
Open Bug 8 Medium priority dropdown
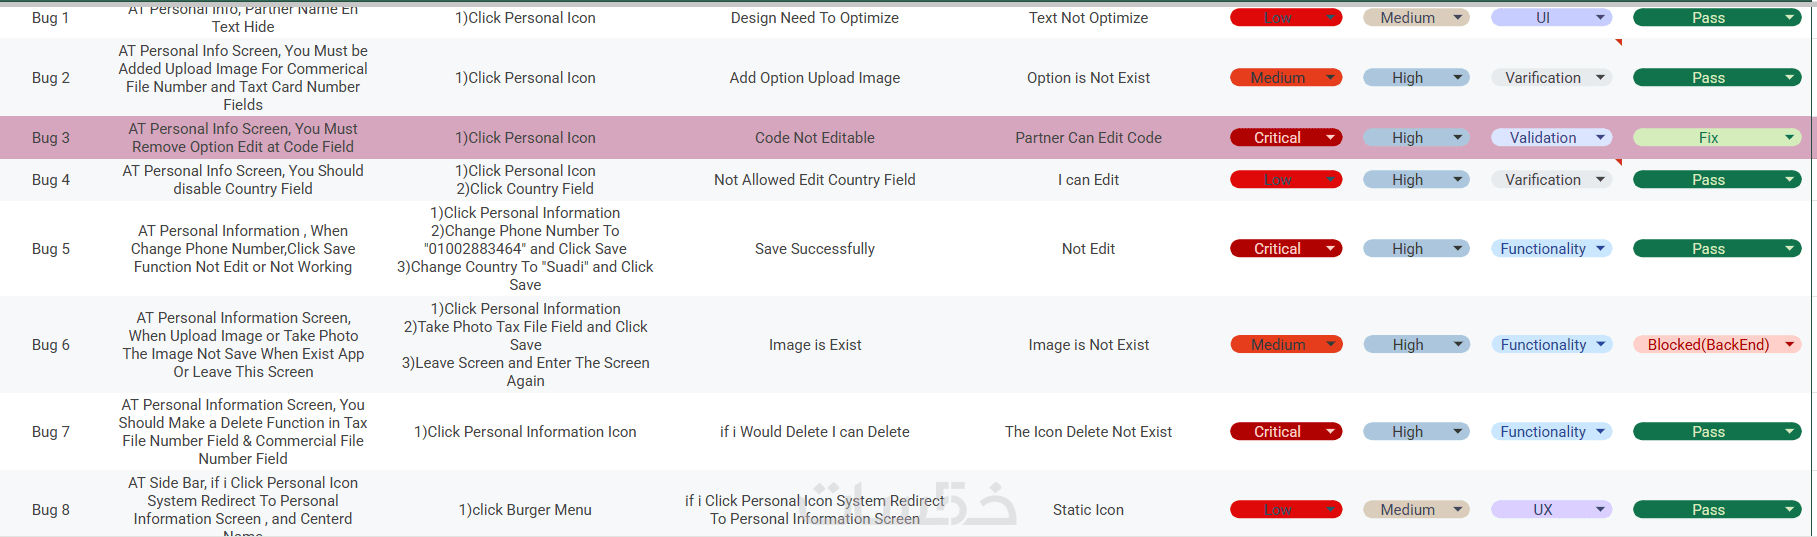click(1458, 510)
